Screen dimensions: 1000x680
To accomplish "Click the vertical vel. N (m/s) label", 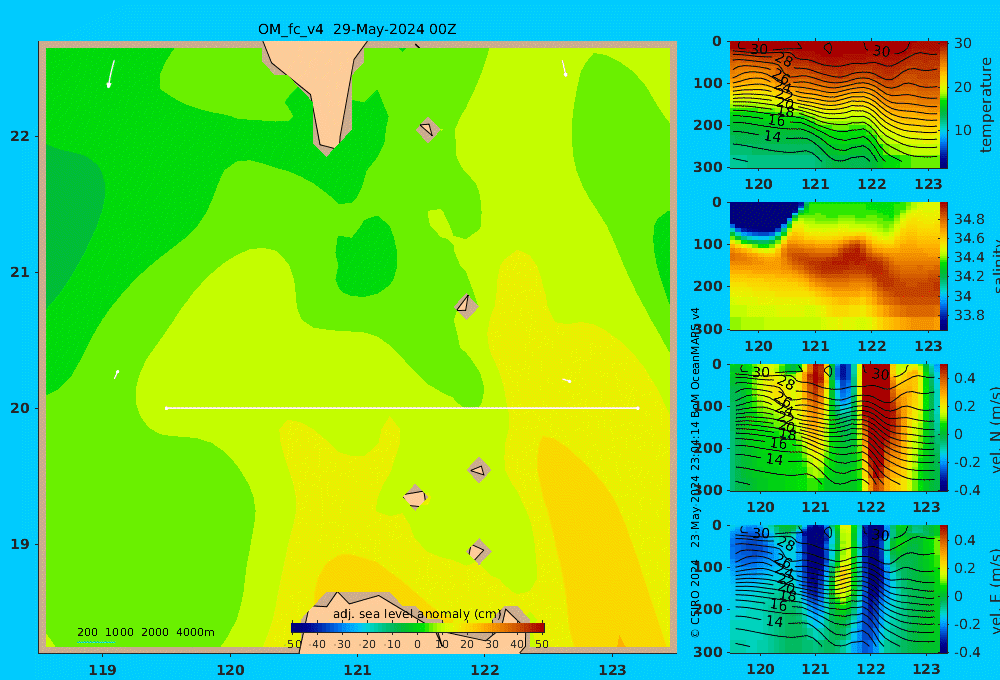I will 995,428.
